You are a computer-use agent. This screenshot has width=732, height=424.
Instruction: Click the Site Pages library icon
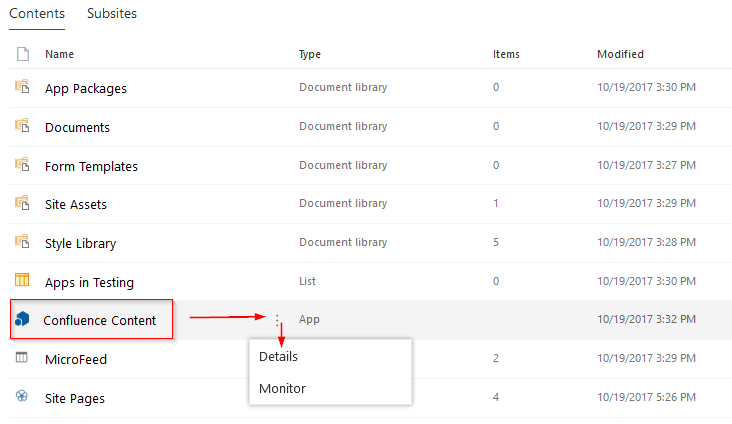tap(22, 397)
